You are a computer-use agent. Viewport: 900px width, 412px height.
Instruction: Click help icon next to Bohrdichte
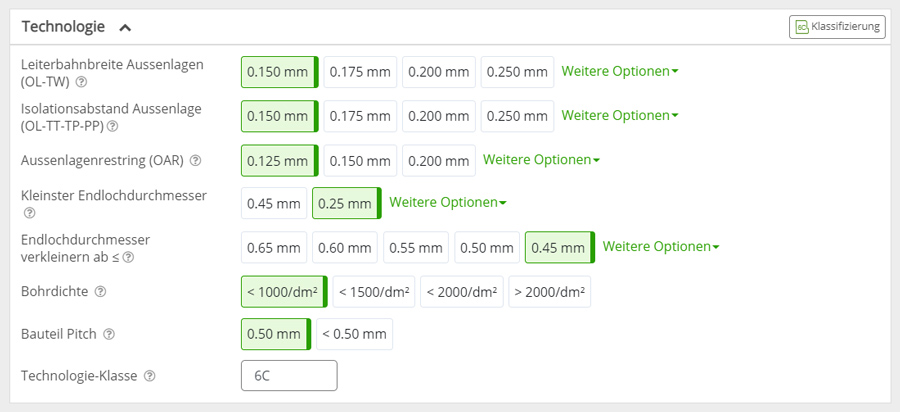pos(100,291)
